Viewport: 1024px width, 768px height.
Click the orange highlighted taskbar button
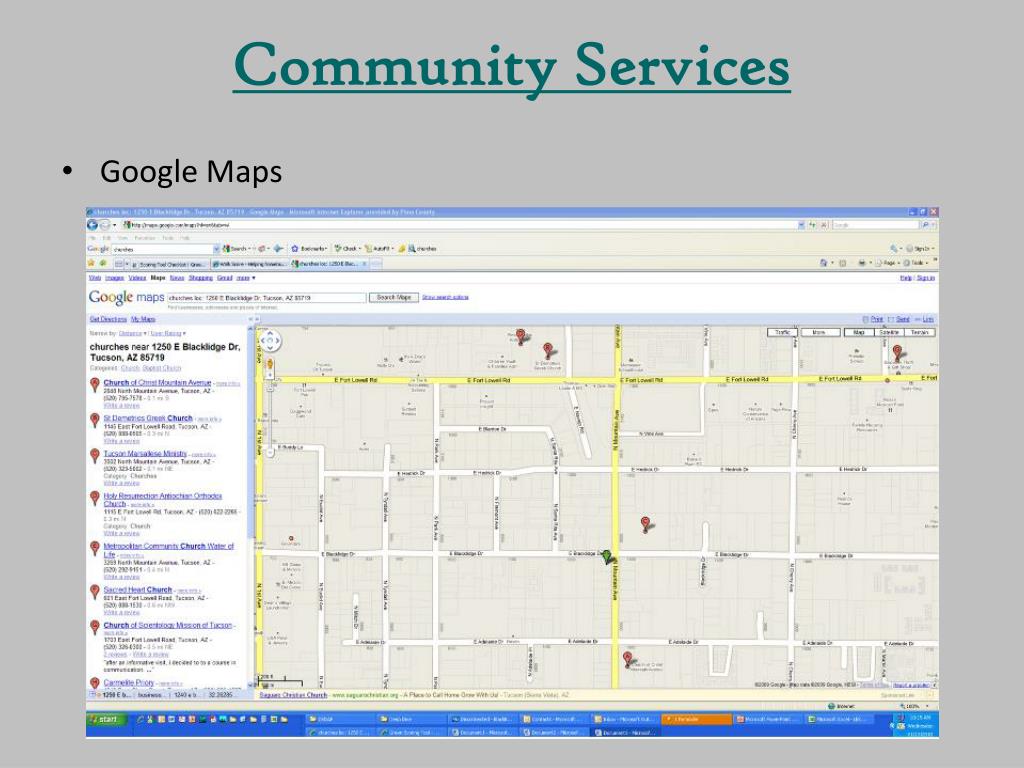696,719
